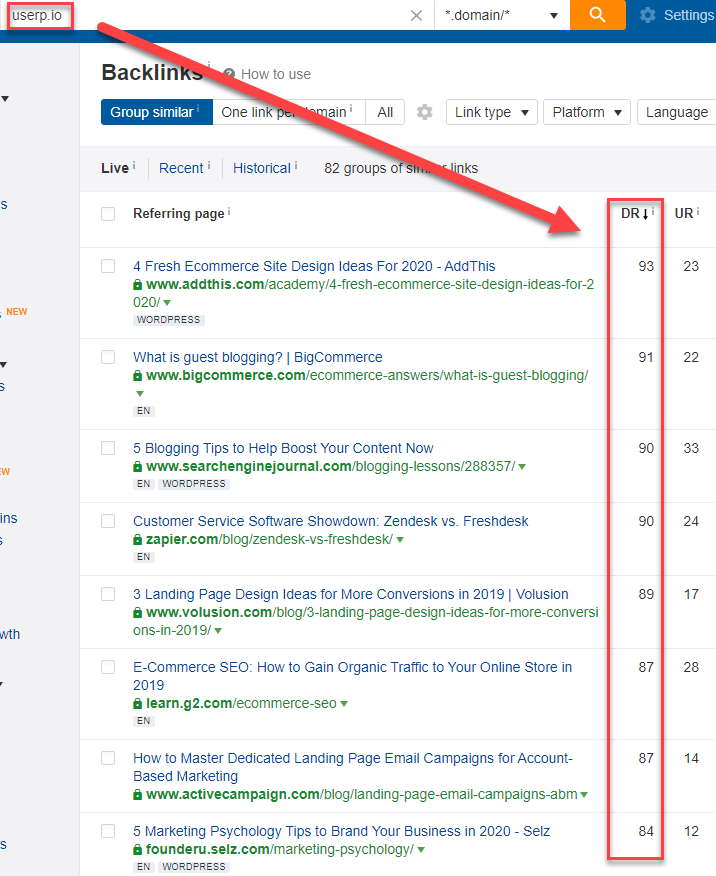Select the One link per domain view

[x=289, y=112]
